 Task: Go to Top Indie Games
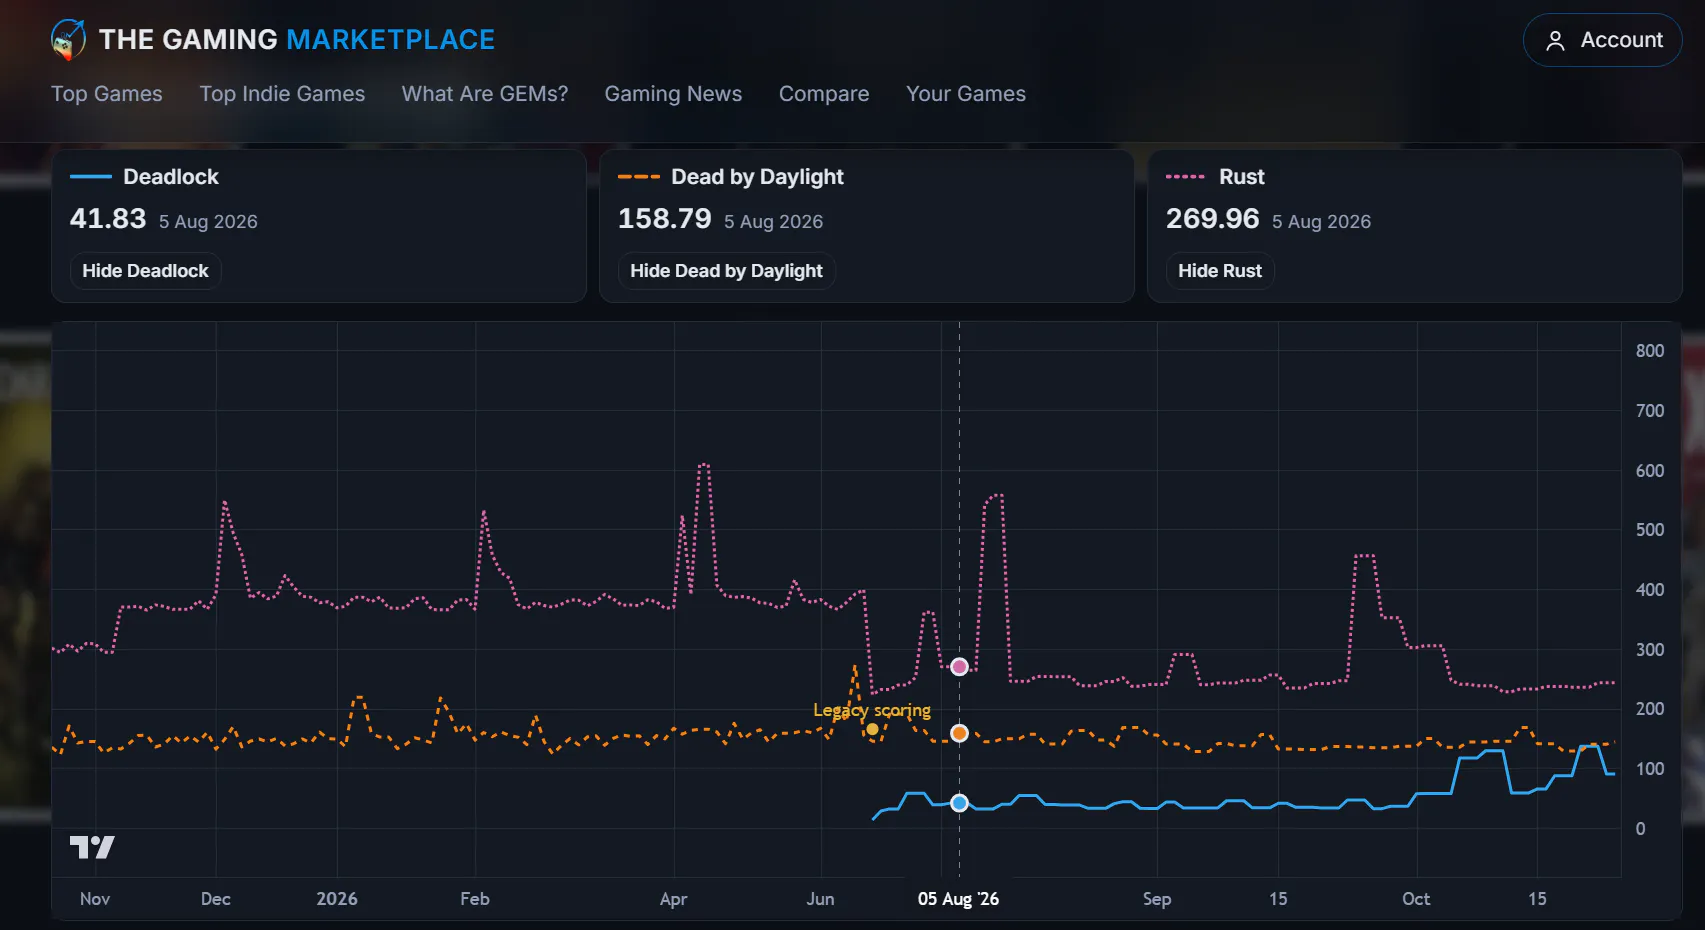(282, 94)
